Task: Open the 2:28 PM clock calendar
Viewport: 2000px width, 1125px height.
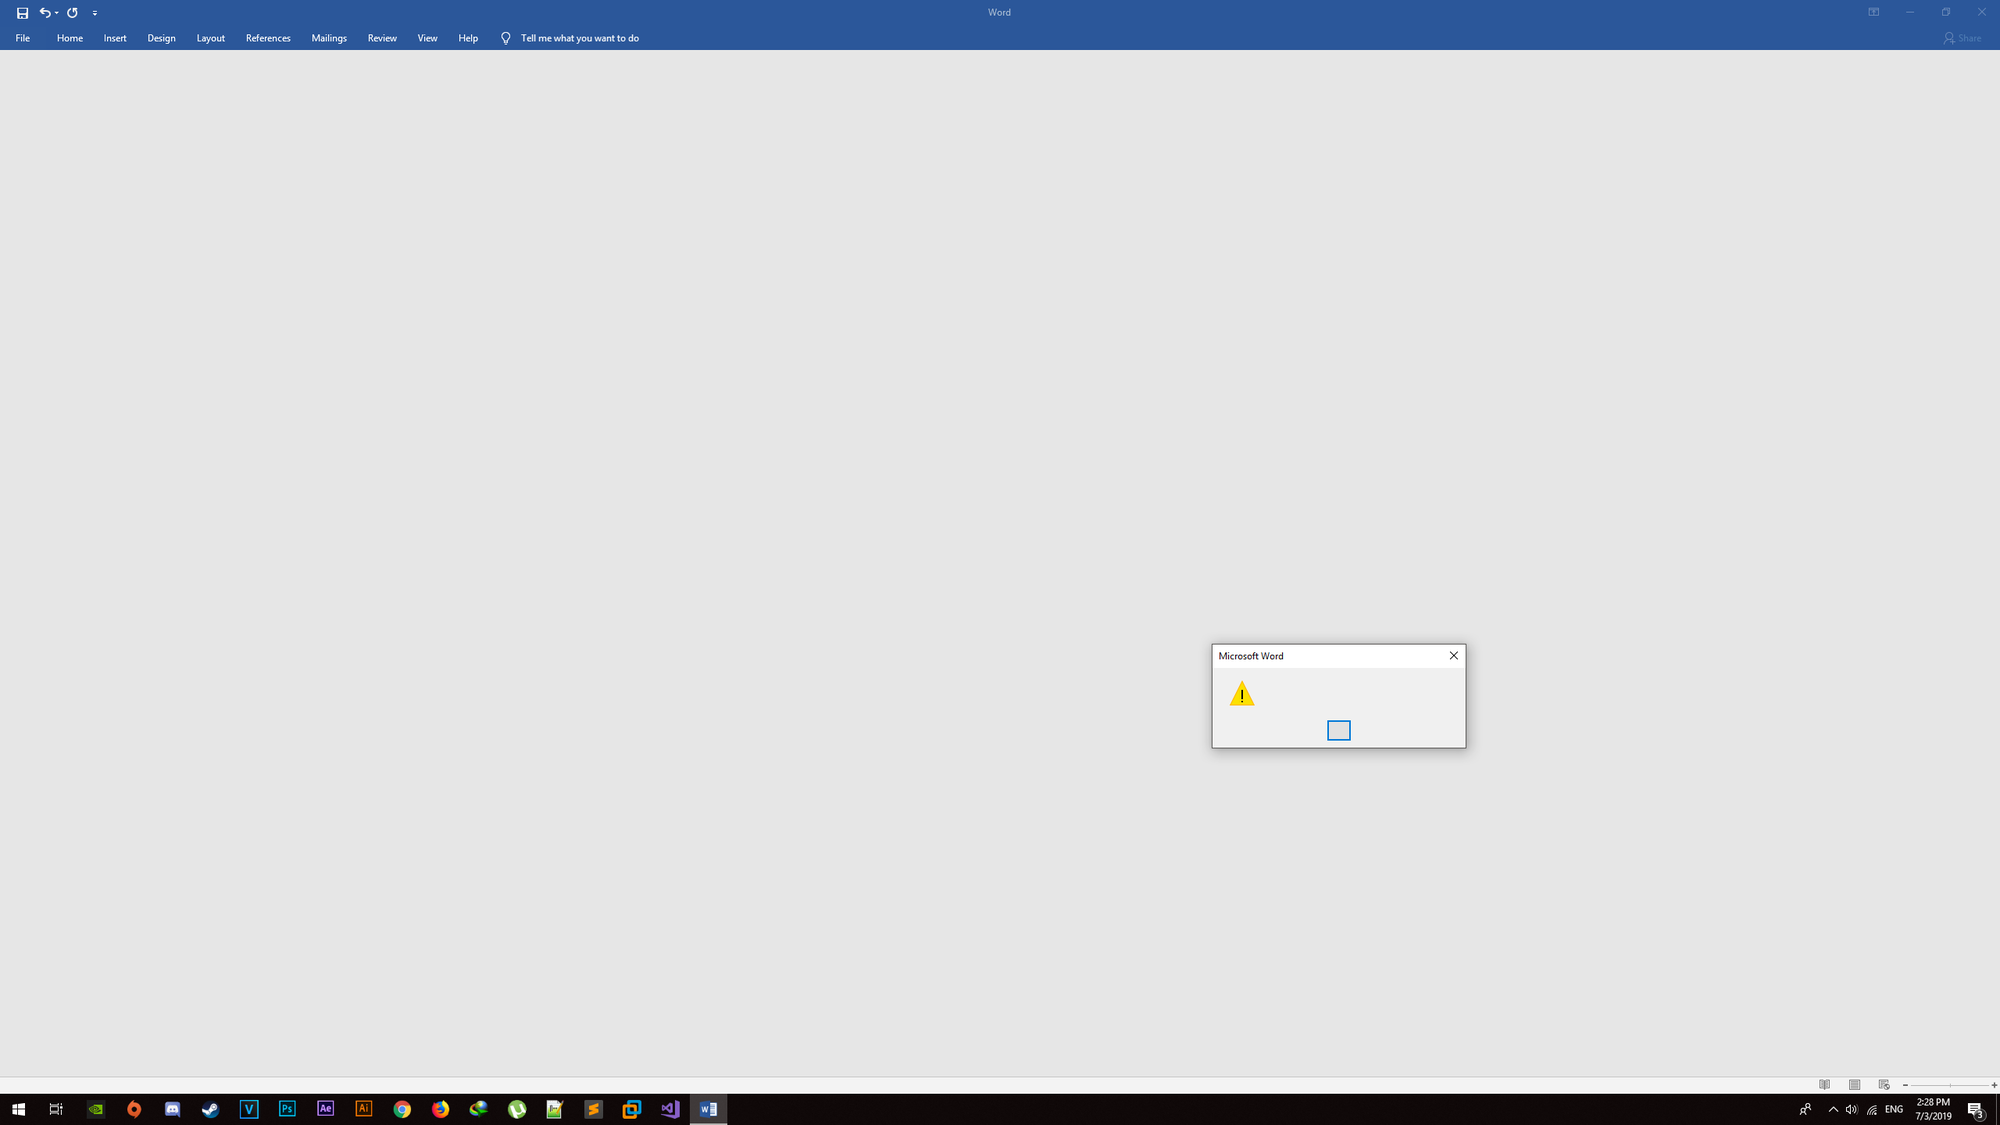Action: coord(1933,1109)
